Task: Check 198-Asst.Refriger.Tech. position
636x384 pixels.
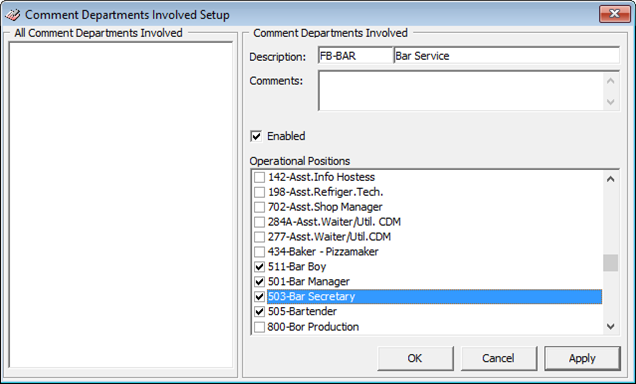Action: click(x=259, y=192)
